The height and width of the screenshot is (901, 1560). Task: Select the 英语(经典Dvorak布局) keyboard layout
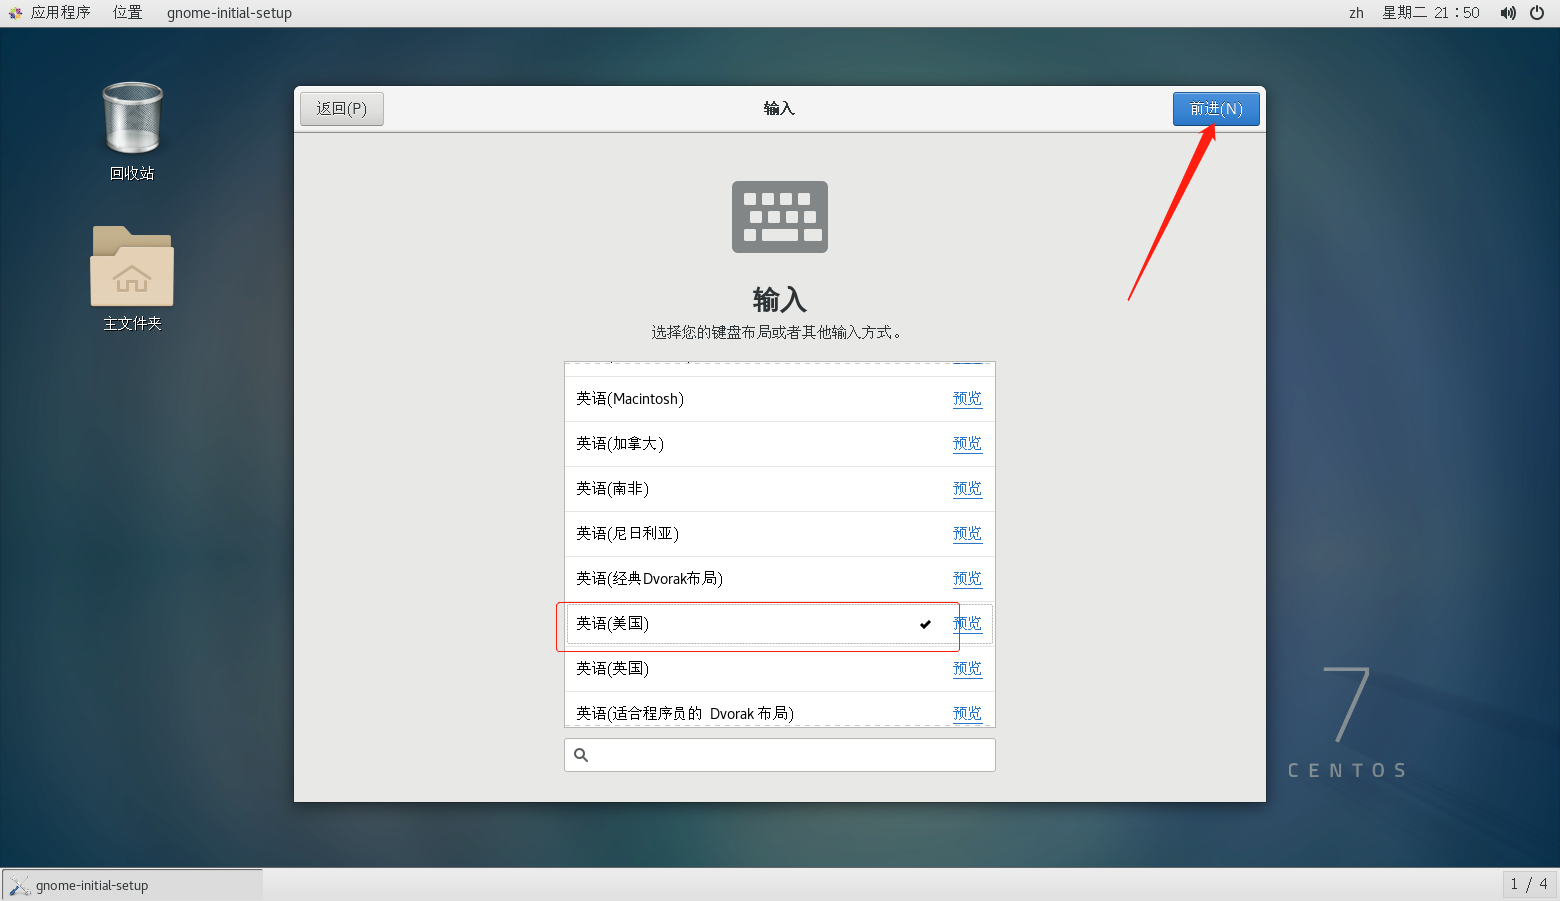pyautogui.click(x=780, y=579)
